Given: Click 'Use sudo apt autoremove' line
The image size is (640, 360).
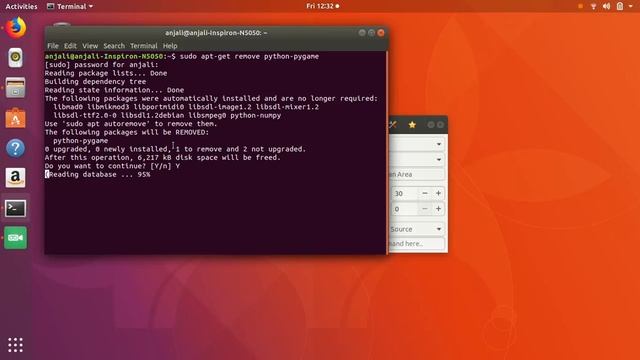Looking at the screenshot, I should 131,124.
